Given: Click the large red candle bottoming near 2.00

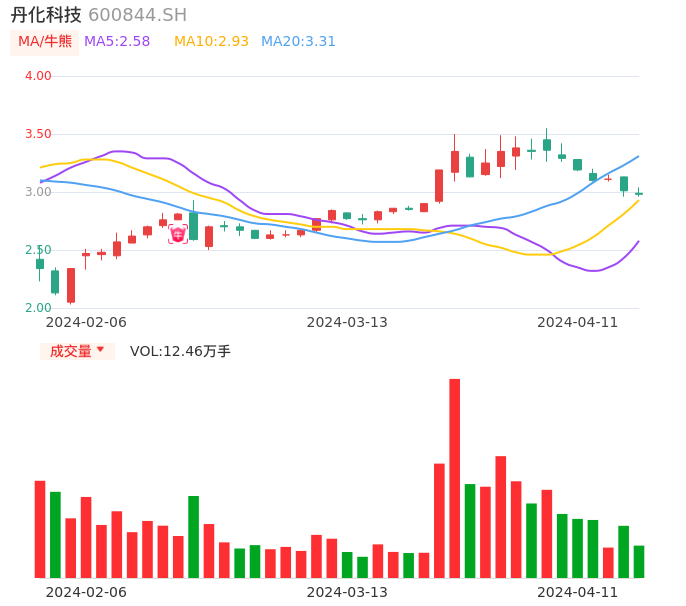Looking at the screenshot, I should pyautogui.click(x=71, y=285).
